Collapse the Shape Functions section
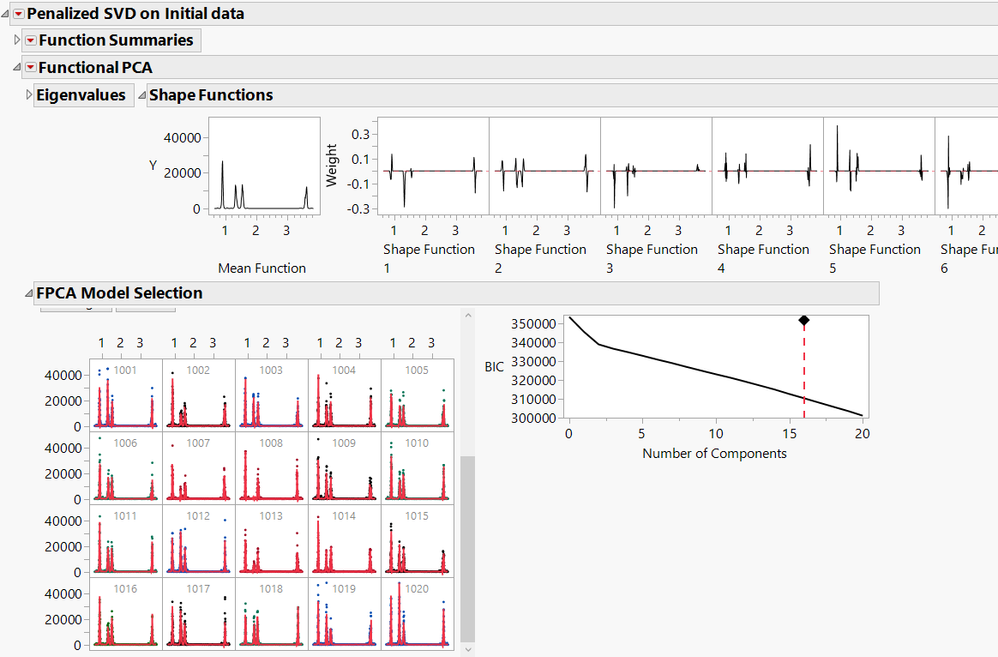Viewport: 998px width, 657px height. click(143, 95)
